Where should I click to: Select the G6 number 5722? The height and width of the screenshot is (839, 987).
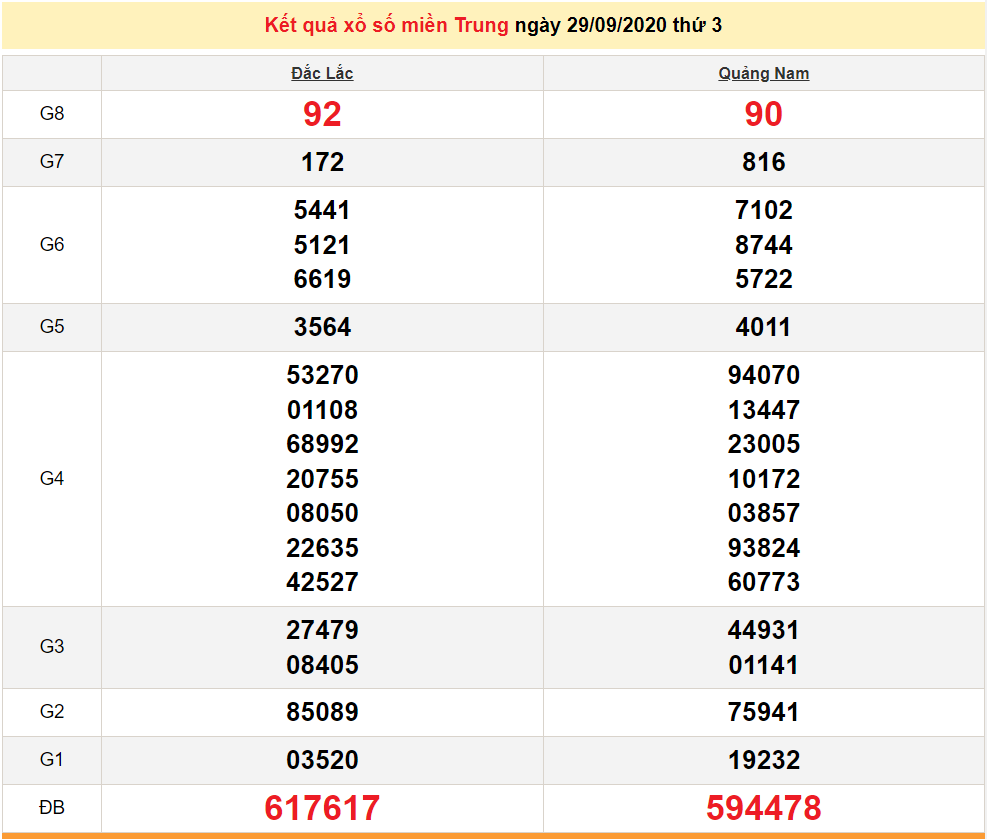tap(764, 279)
